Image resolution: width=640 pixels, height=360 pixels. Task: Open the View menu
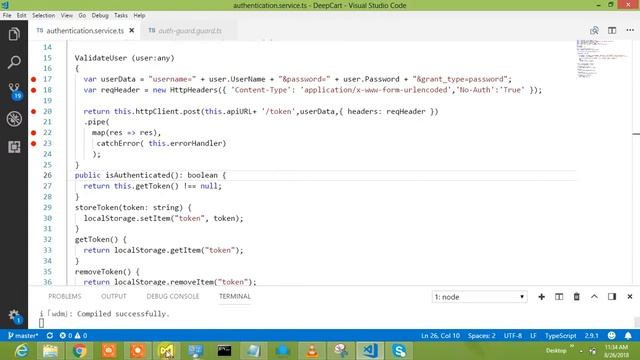[67, 16]
